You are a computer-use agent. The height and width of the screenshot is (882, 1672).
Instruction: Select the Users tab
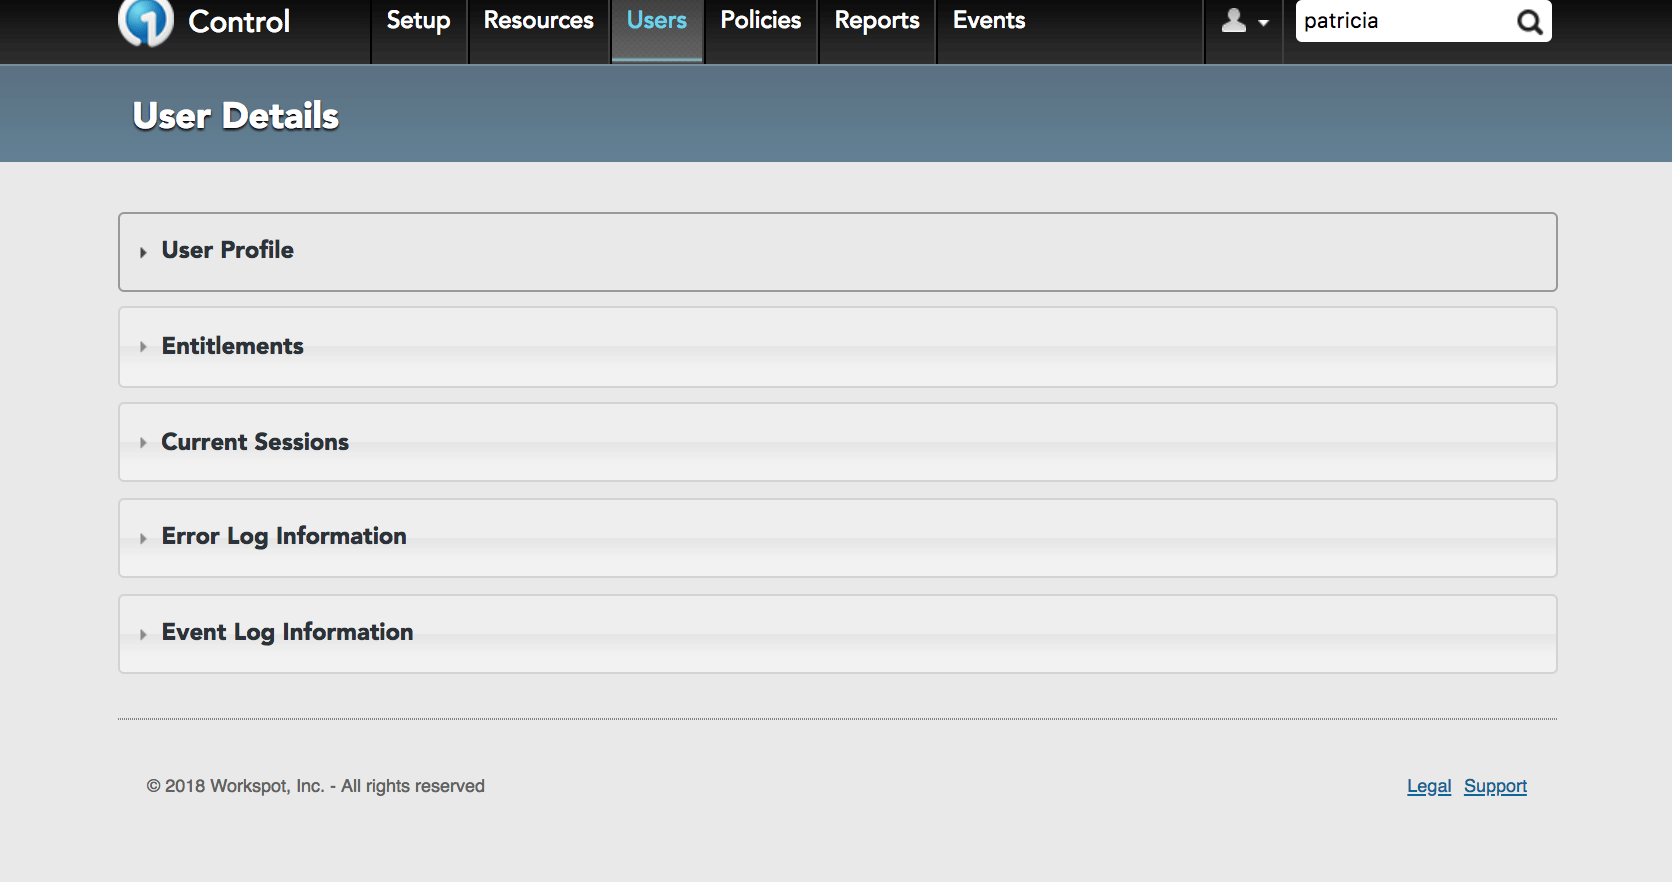coord(657,21)
